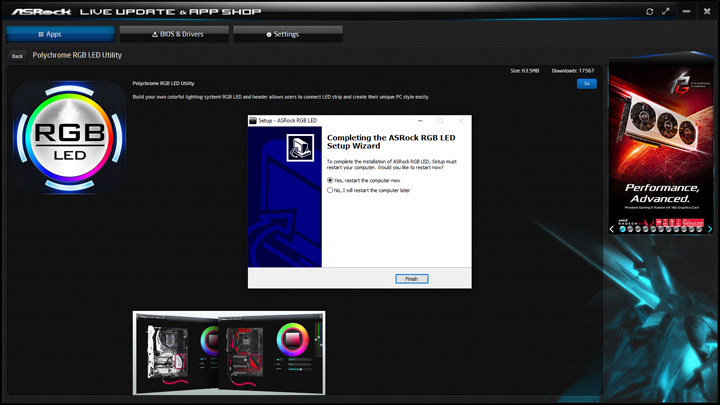Screen dimensions: 720x405
Task: Click 'Completing the ASRock RGB LED Setup Wizard' heading
Action: click(x=391, y=141)
